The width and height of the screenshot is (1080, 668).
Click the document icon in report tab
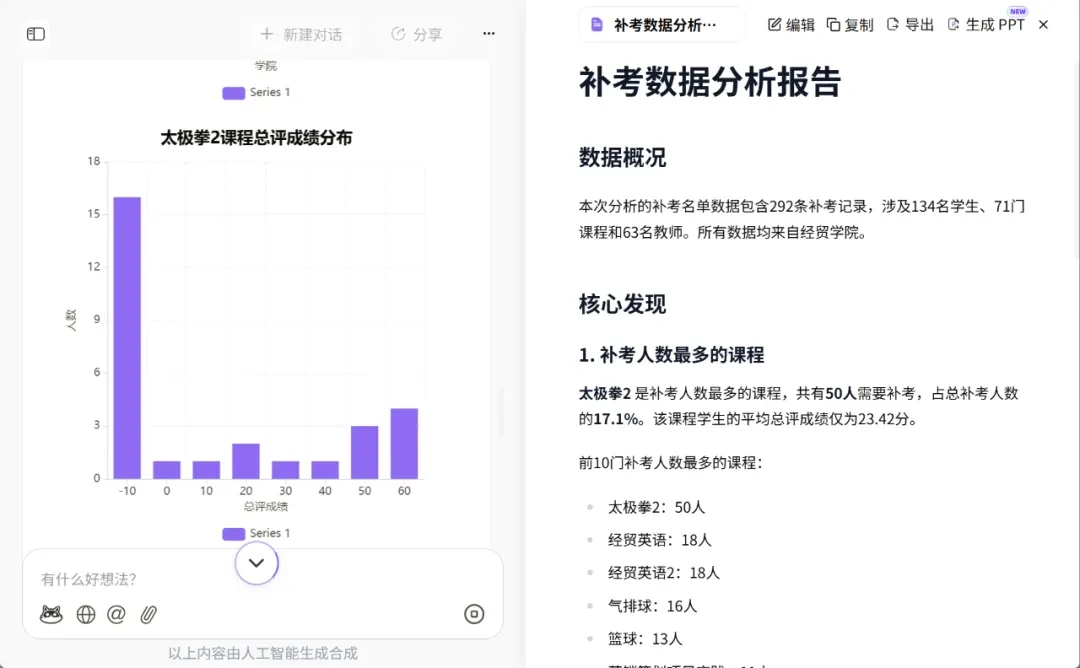[597, 25]
